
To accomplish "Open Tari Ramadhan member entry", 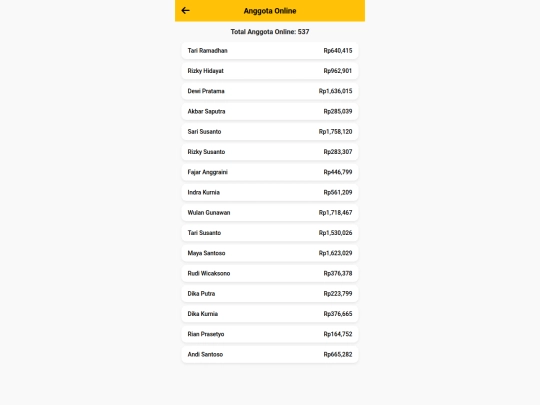I will pyautogui.click(x=270, y=51).
